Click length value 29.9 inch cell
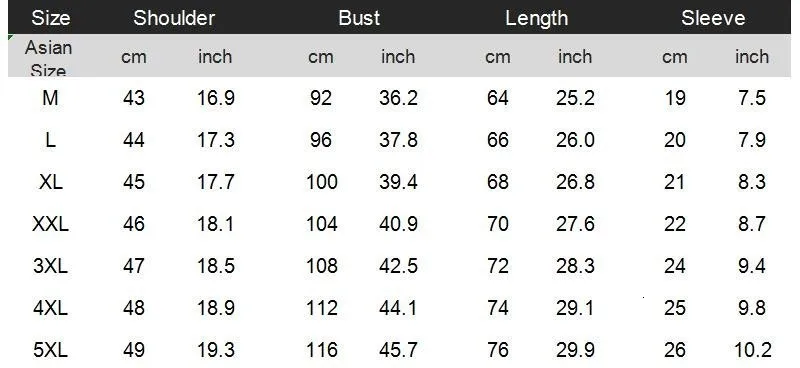Image resolution: width=800 pixels, height=368 pixels. click(x=575, y=350)
